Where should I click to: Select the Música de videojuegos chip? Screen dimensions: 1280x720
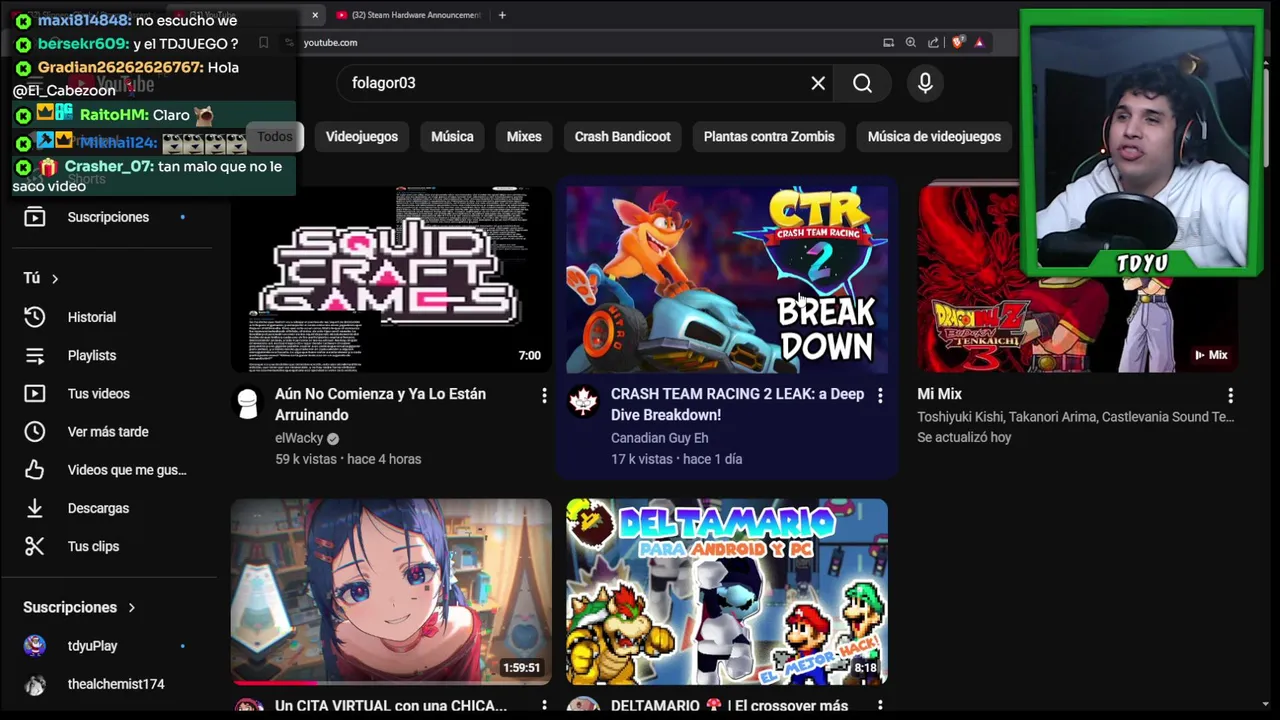[x=934, y=137]
